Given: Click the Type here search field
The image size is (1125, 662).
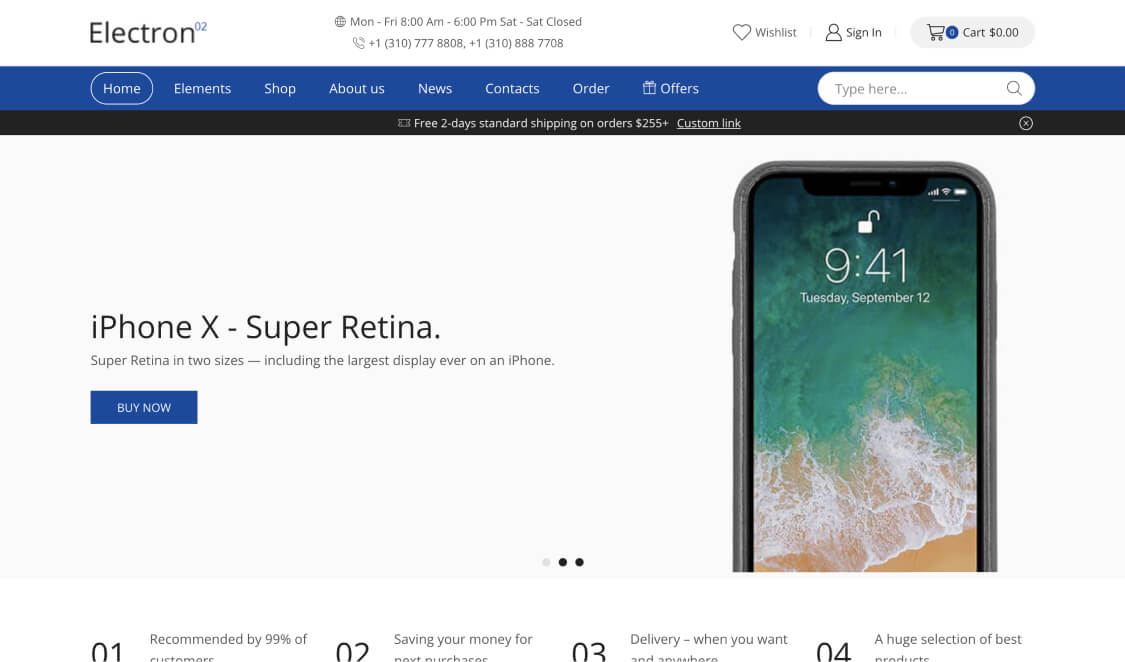Looking at the screenshot, I should [915, 88].
